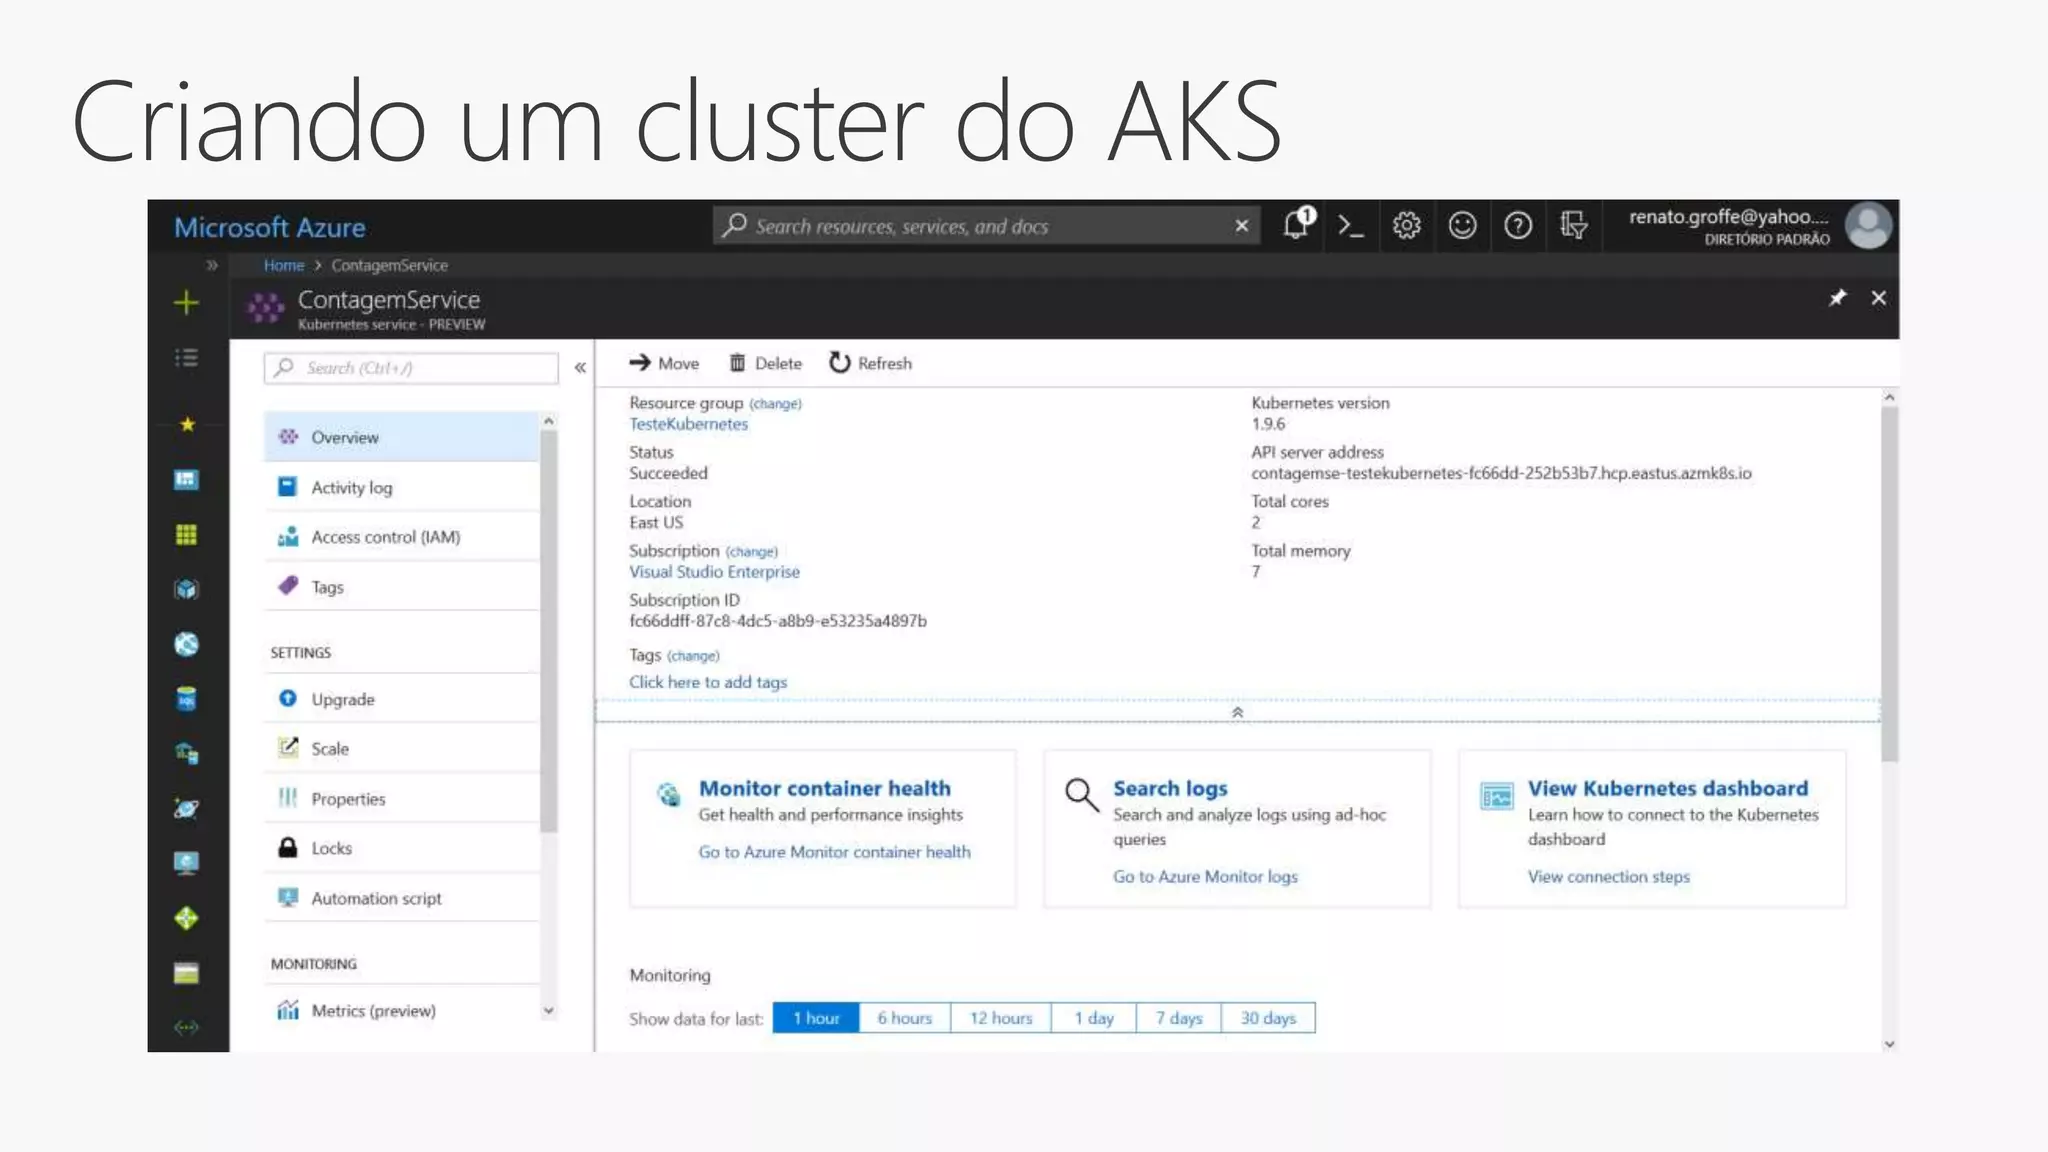Screen dimensions: 2048x1152
Task: Open the Upgrade settings item
Action: pyautogui.click(x=401, y=699)
